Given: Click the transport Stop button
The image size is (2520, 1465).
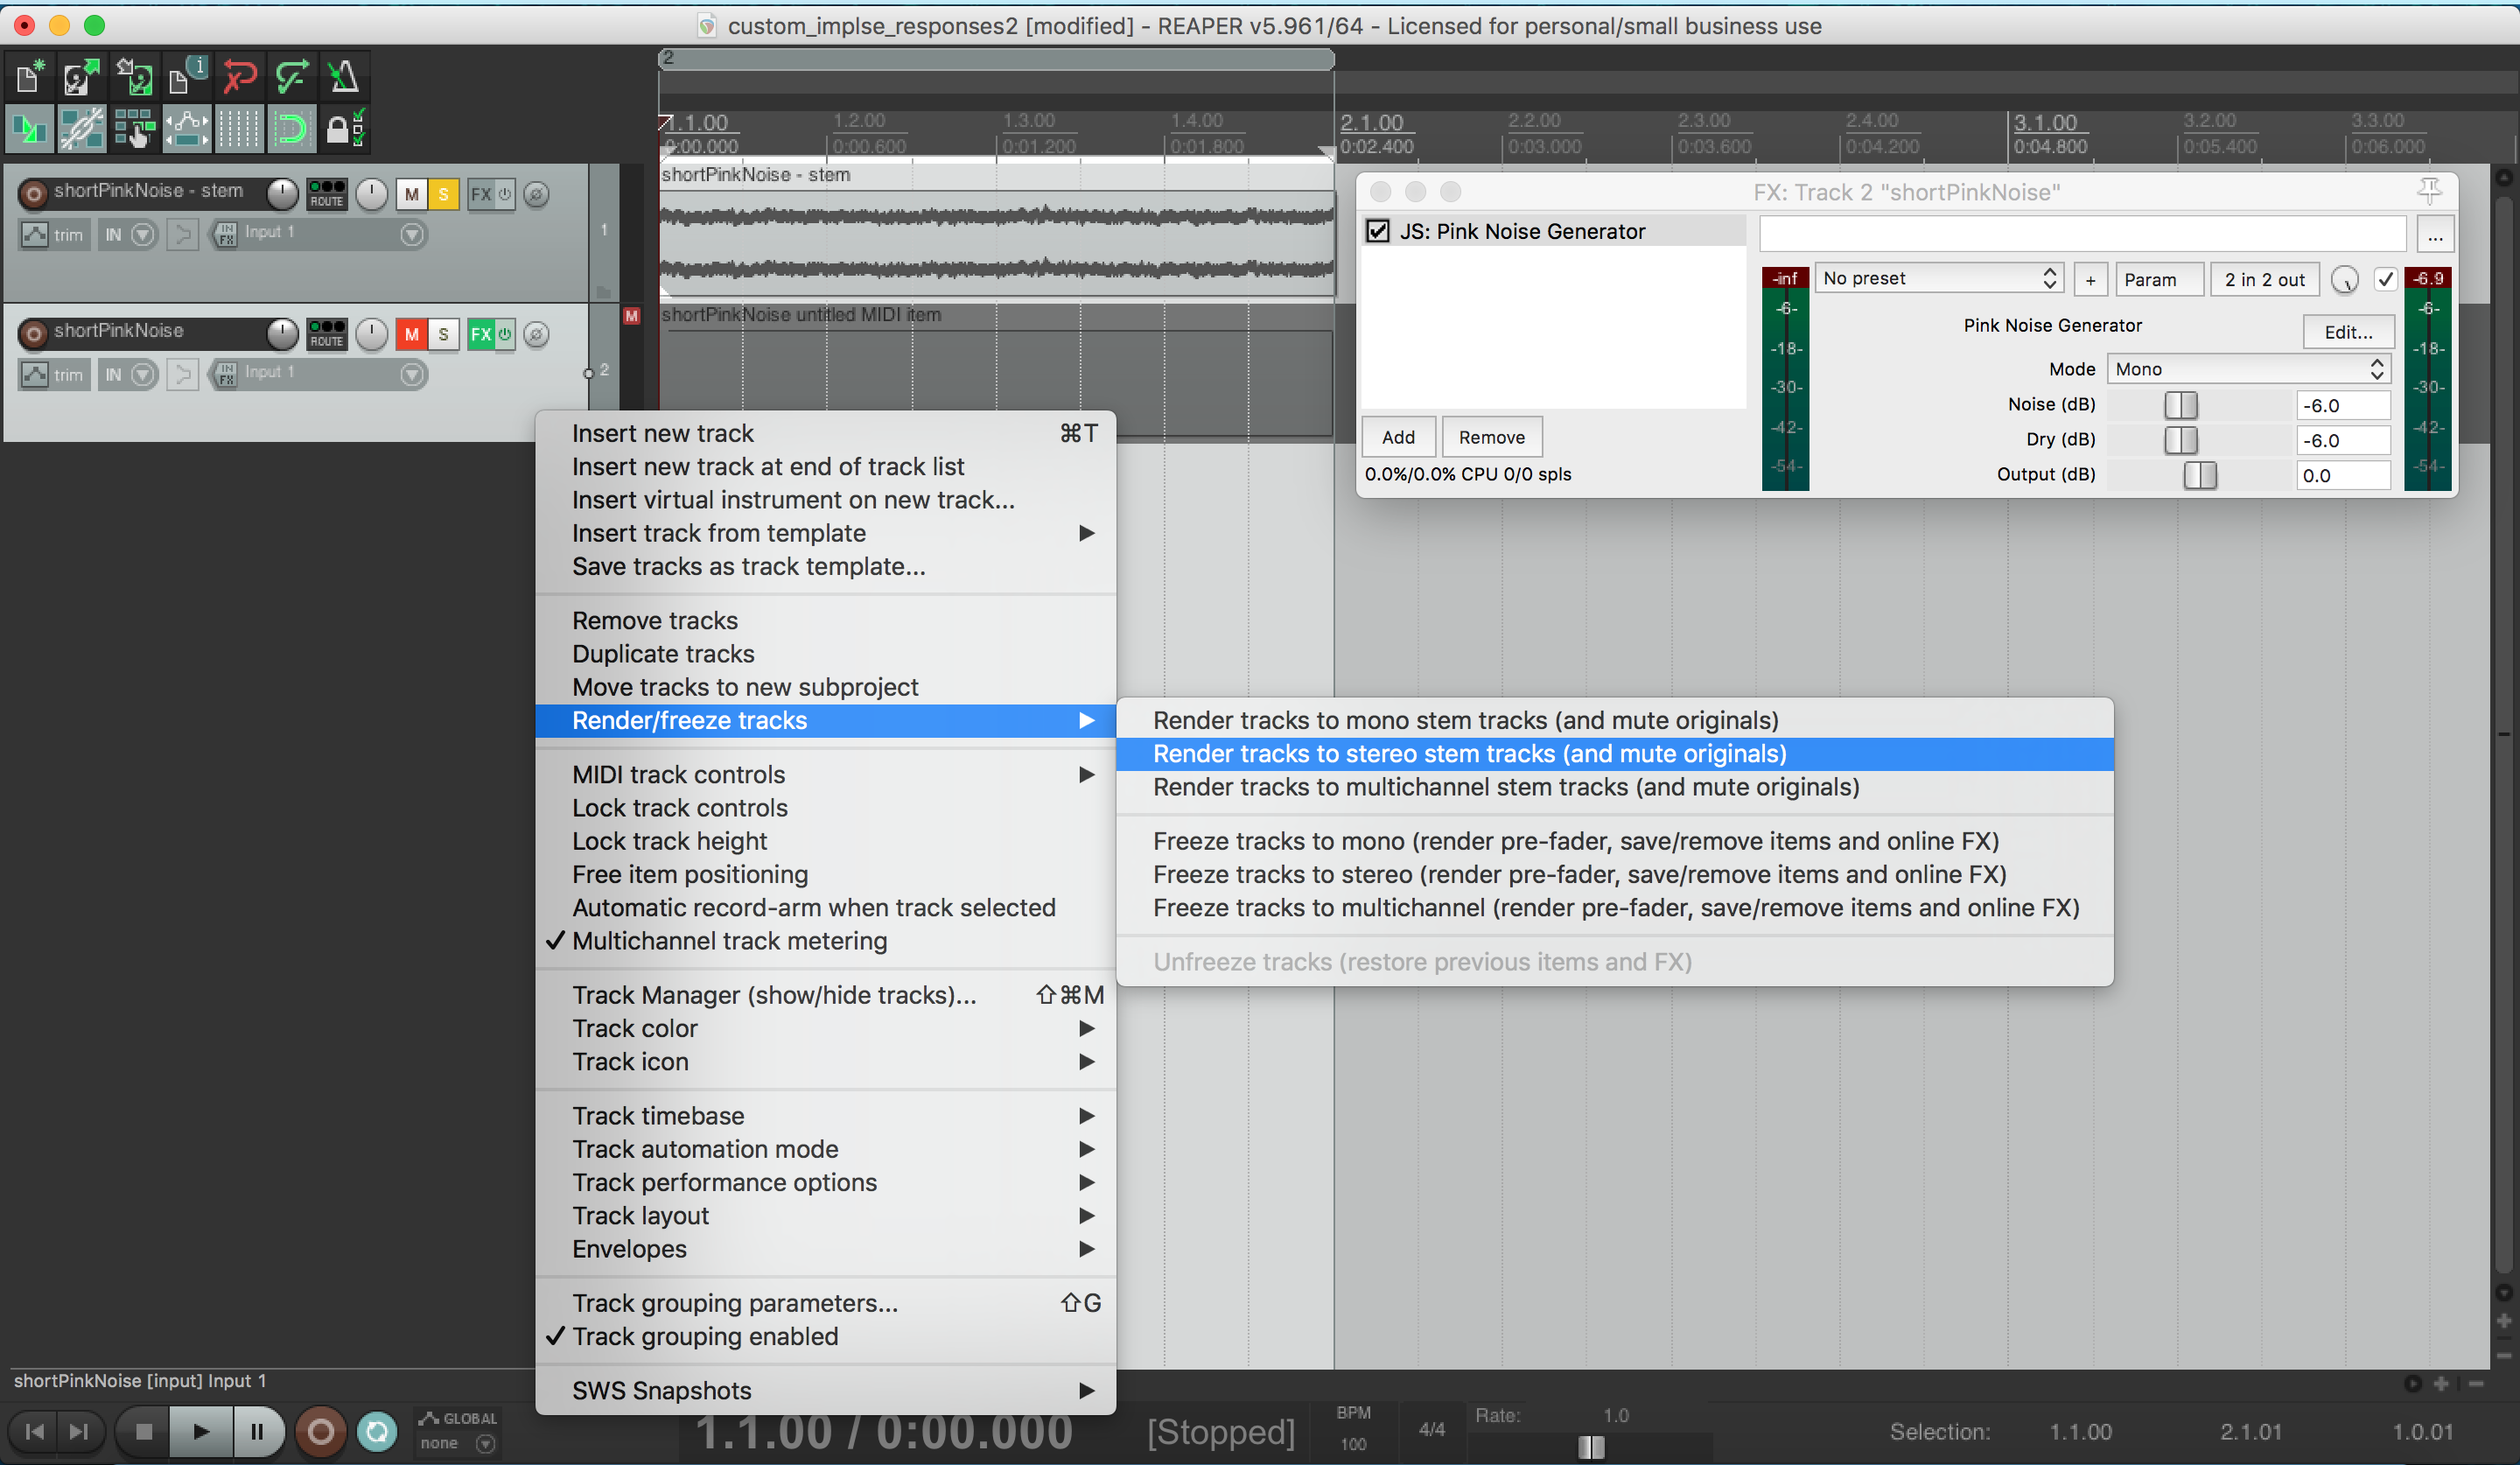Looking at the screenshot, I should pos(144,1432).
